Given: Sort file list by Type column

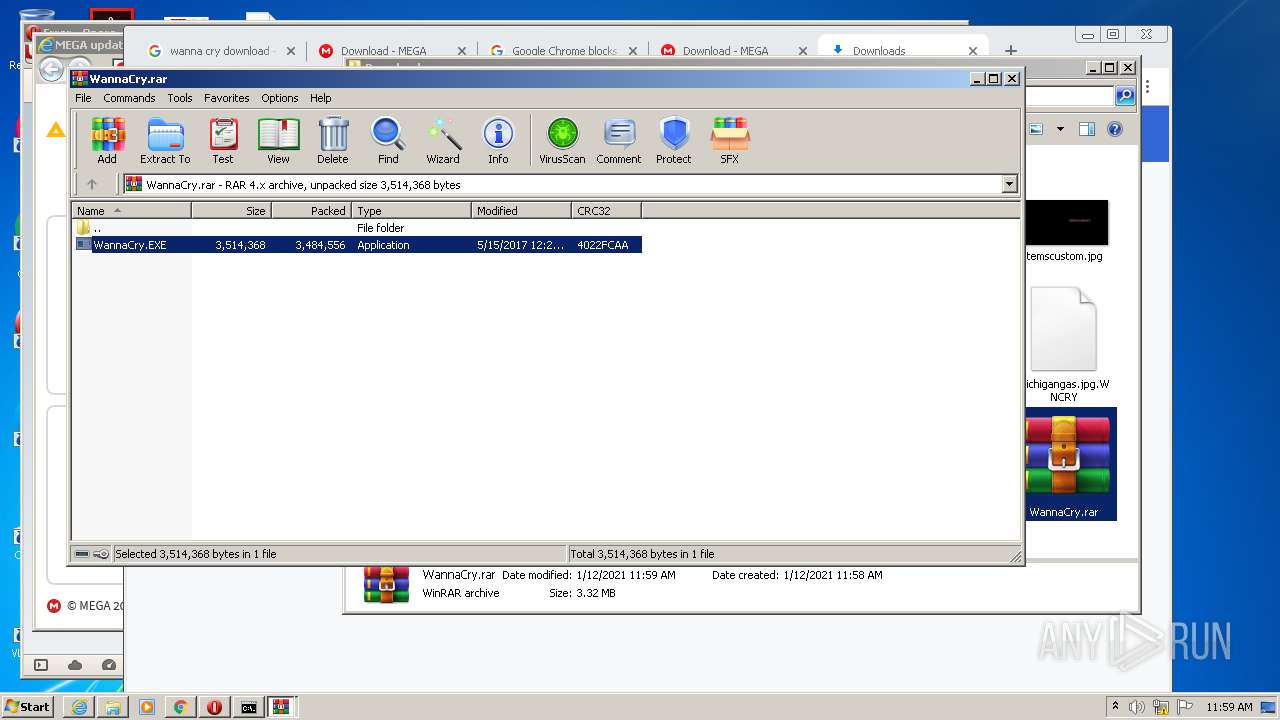Looking at the screenshot, I should [x=411, y=211].
